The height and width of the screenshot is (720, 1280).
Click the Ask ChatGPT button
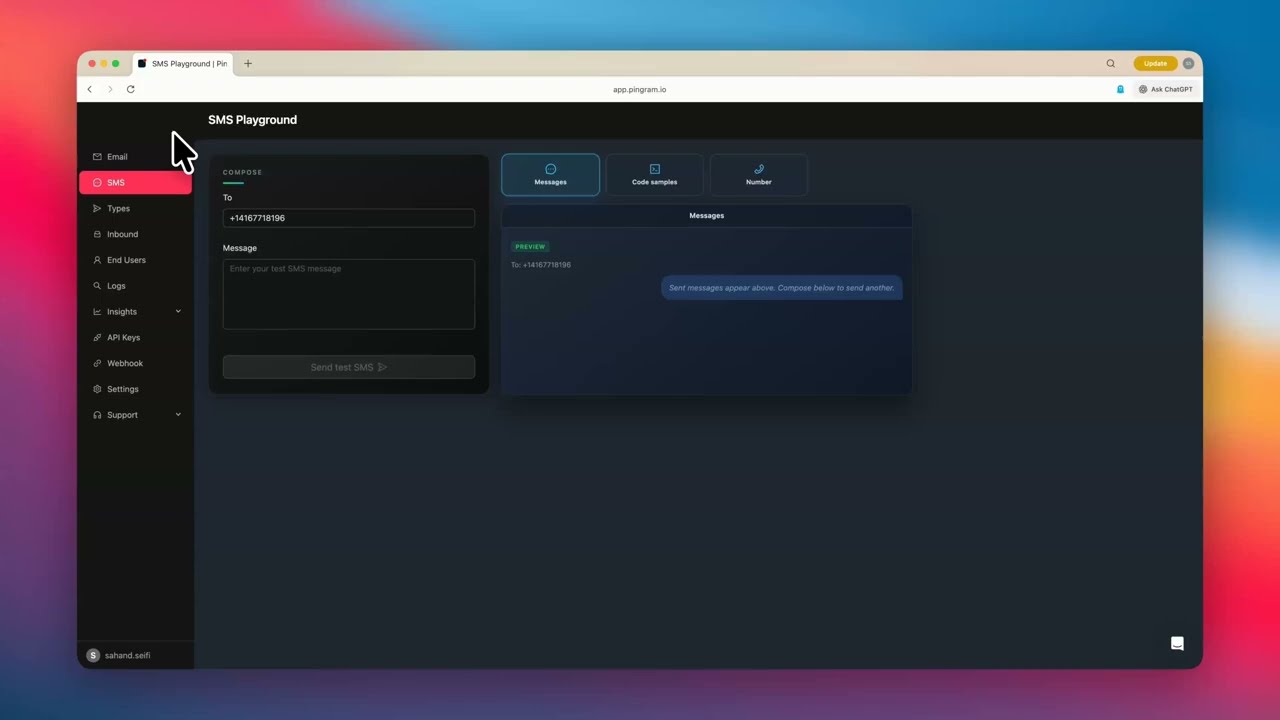(x=1166, y=89)
